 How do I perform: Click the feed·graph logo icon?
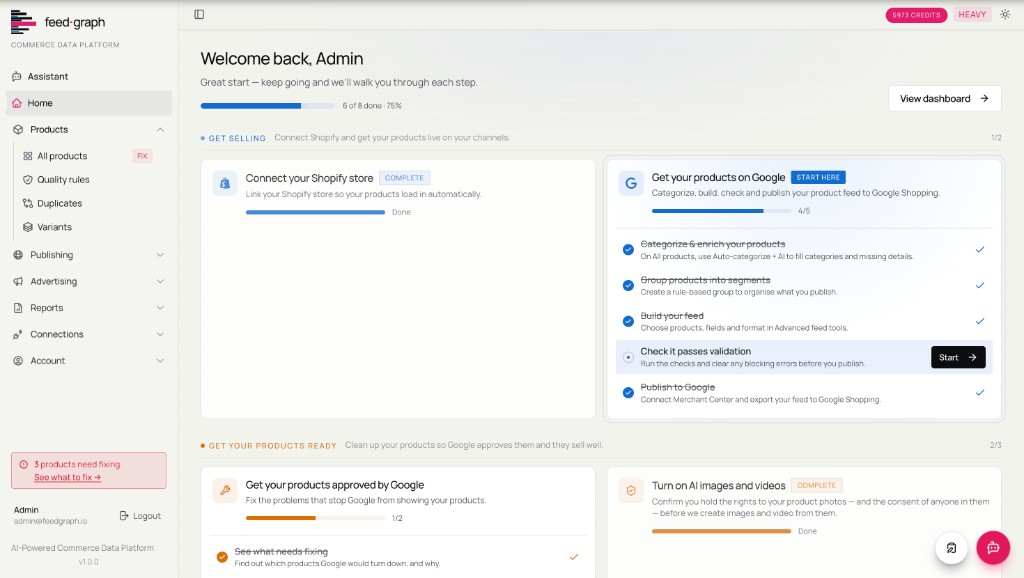coord(23,22)
